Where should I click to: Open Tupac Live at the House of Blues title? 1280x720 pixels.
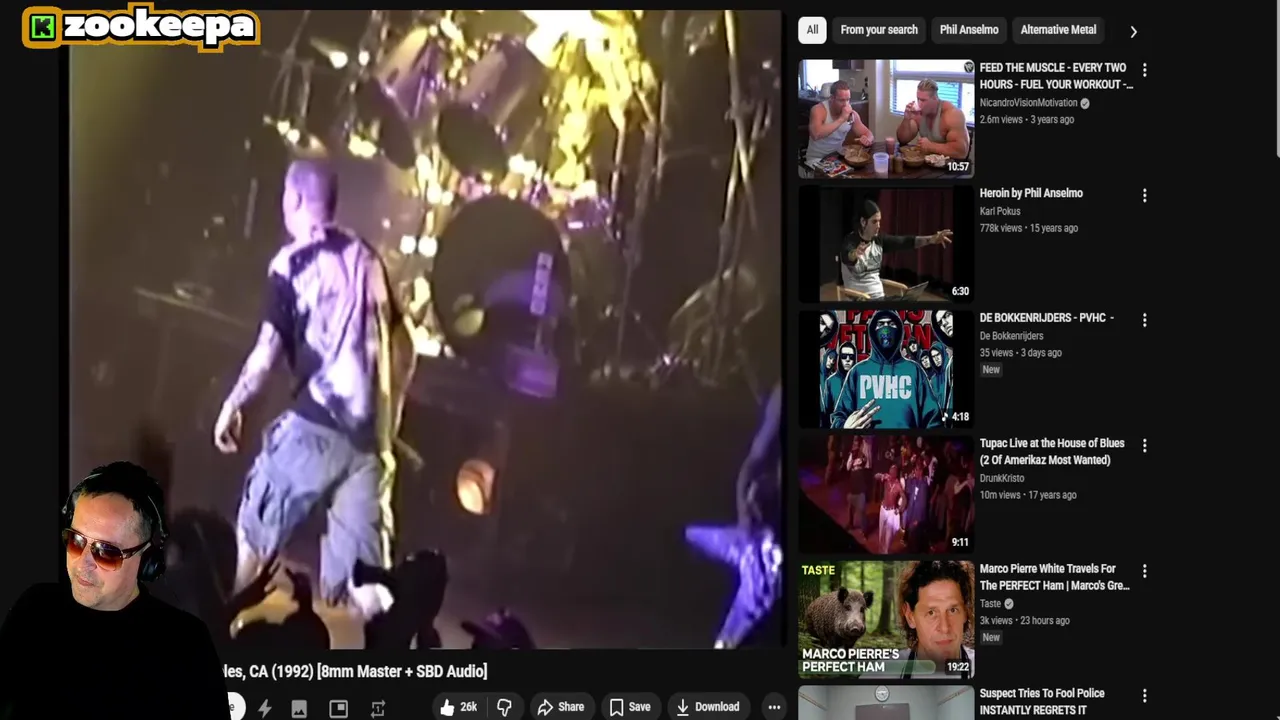(x=1052, y=451)
